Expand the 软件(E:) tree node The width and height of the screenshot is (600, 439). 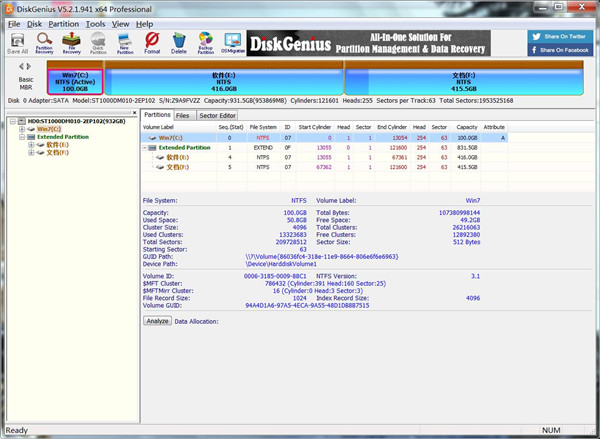coord(31,145)
